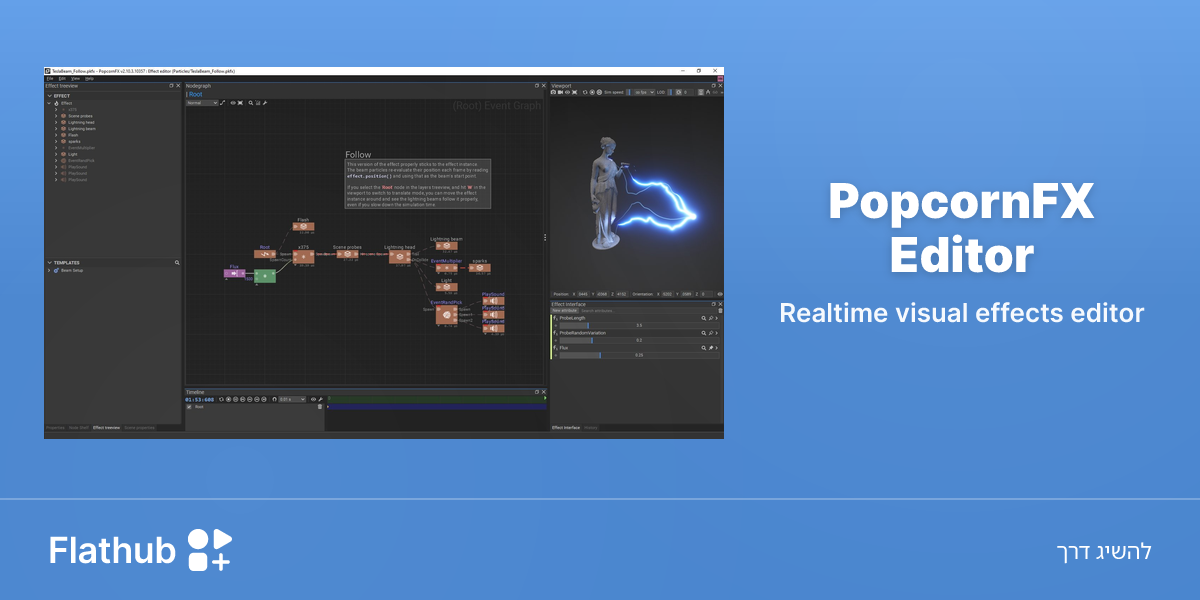
Task: Collapse the TEMPLATES section header
Action: (x=50, y=263)
